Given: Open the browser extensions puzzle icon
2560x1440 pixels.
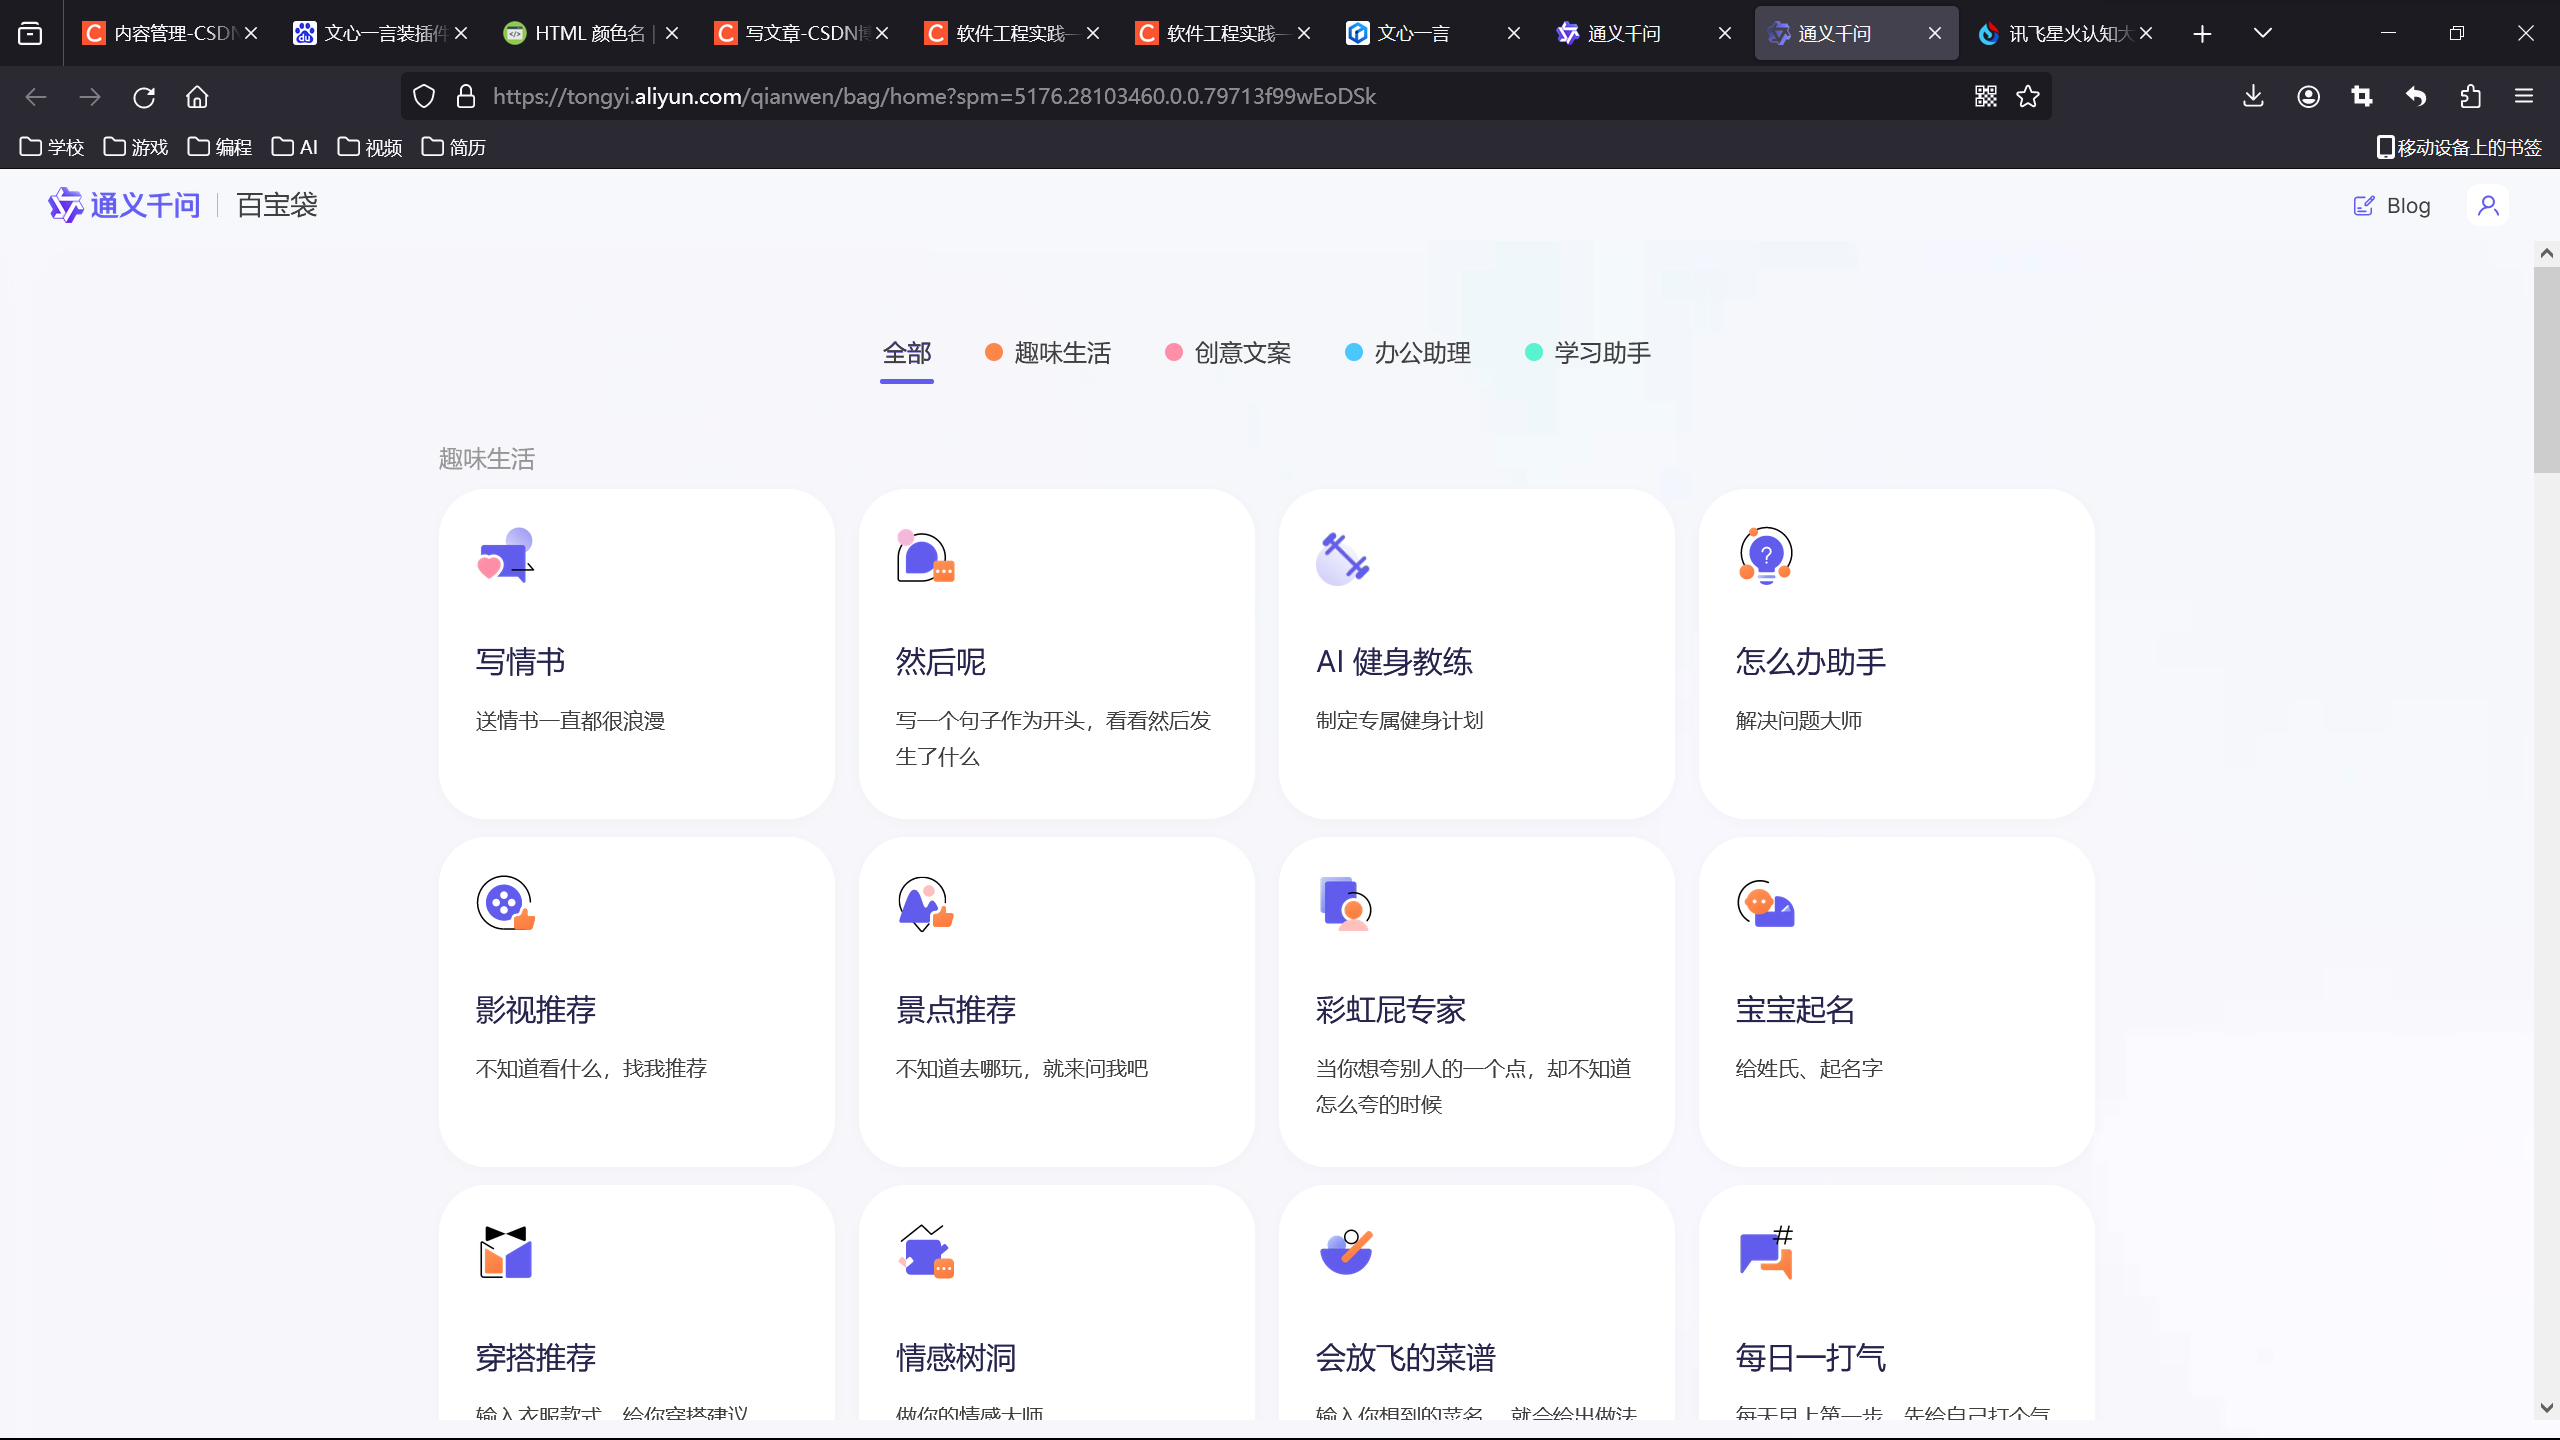Looking at the screenshot, I should [2470, 96].
